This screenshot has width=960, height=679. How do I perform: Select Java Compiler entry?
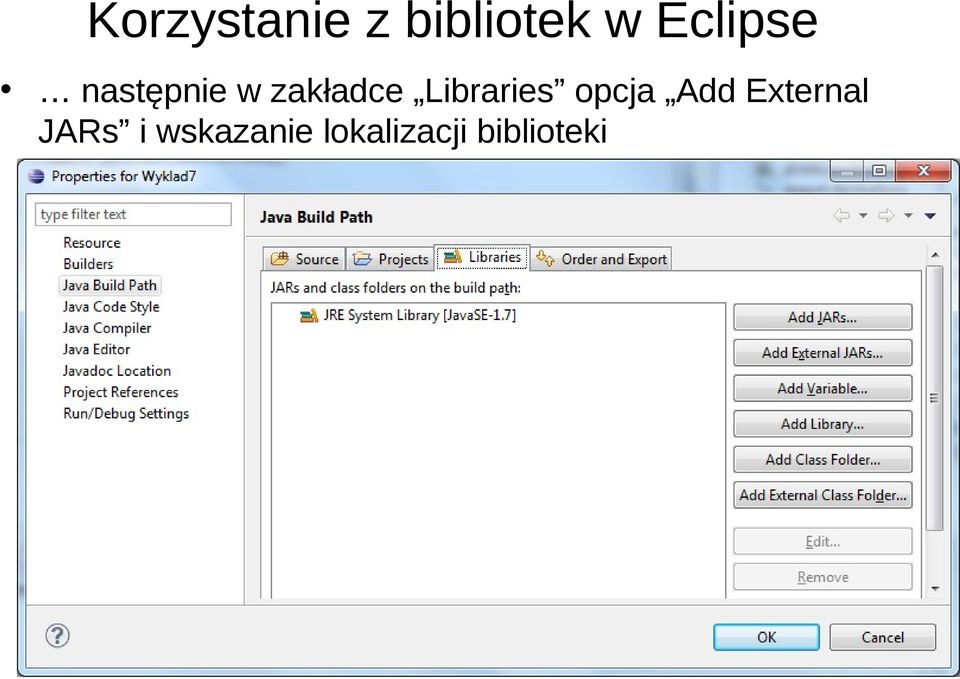pos(107,328)
